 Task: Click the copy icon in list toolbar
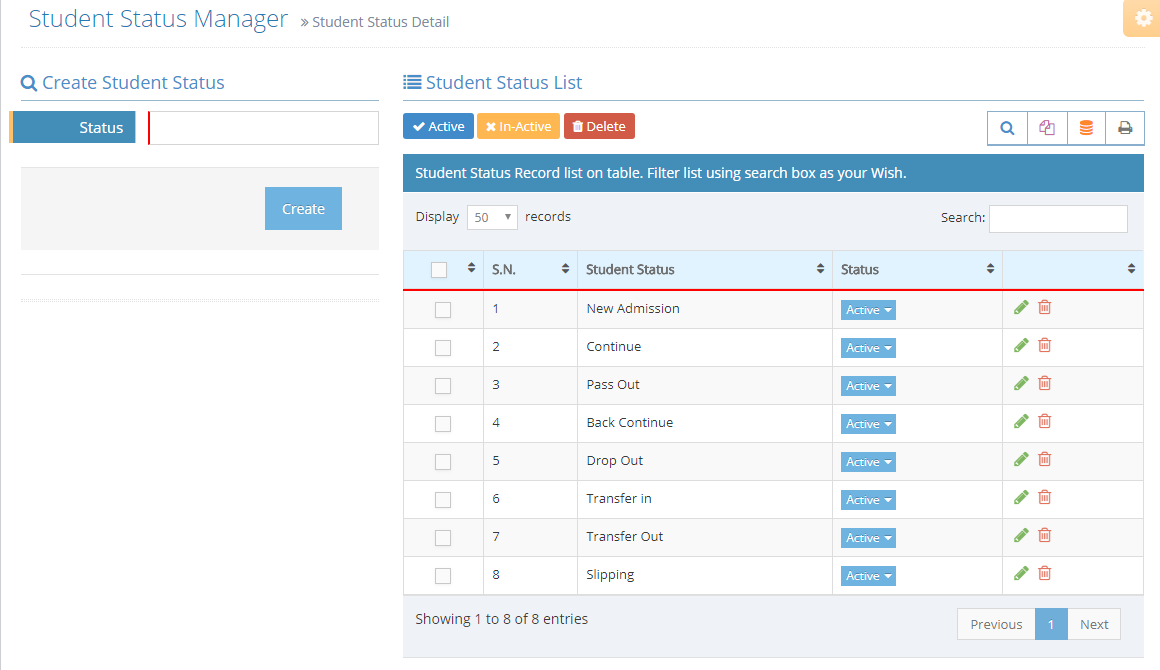(x=1047, y=128)
